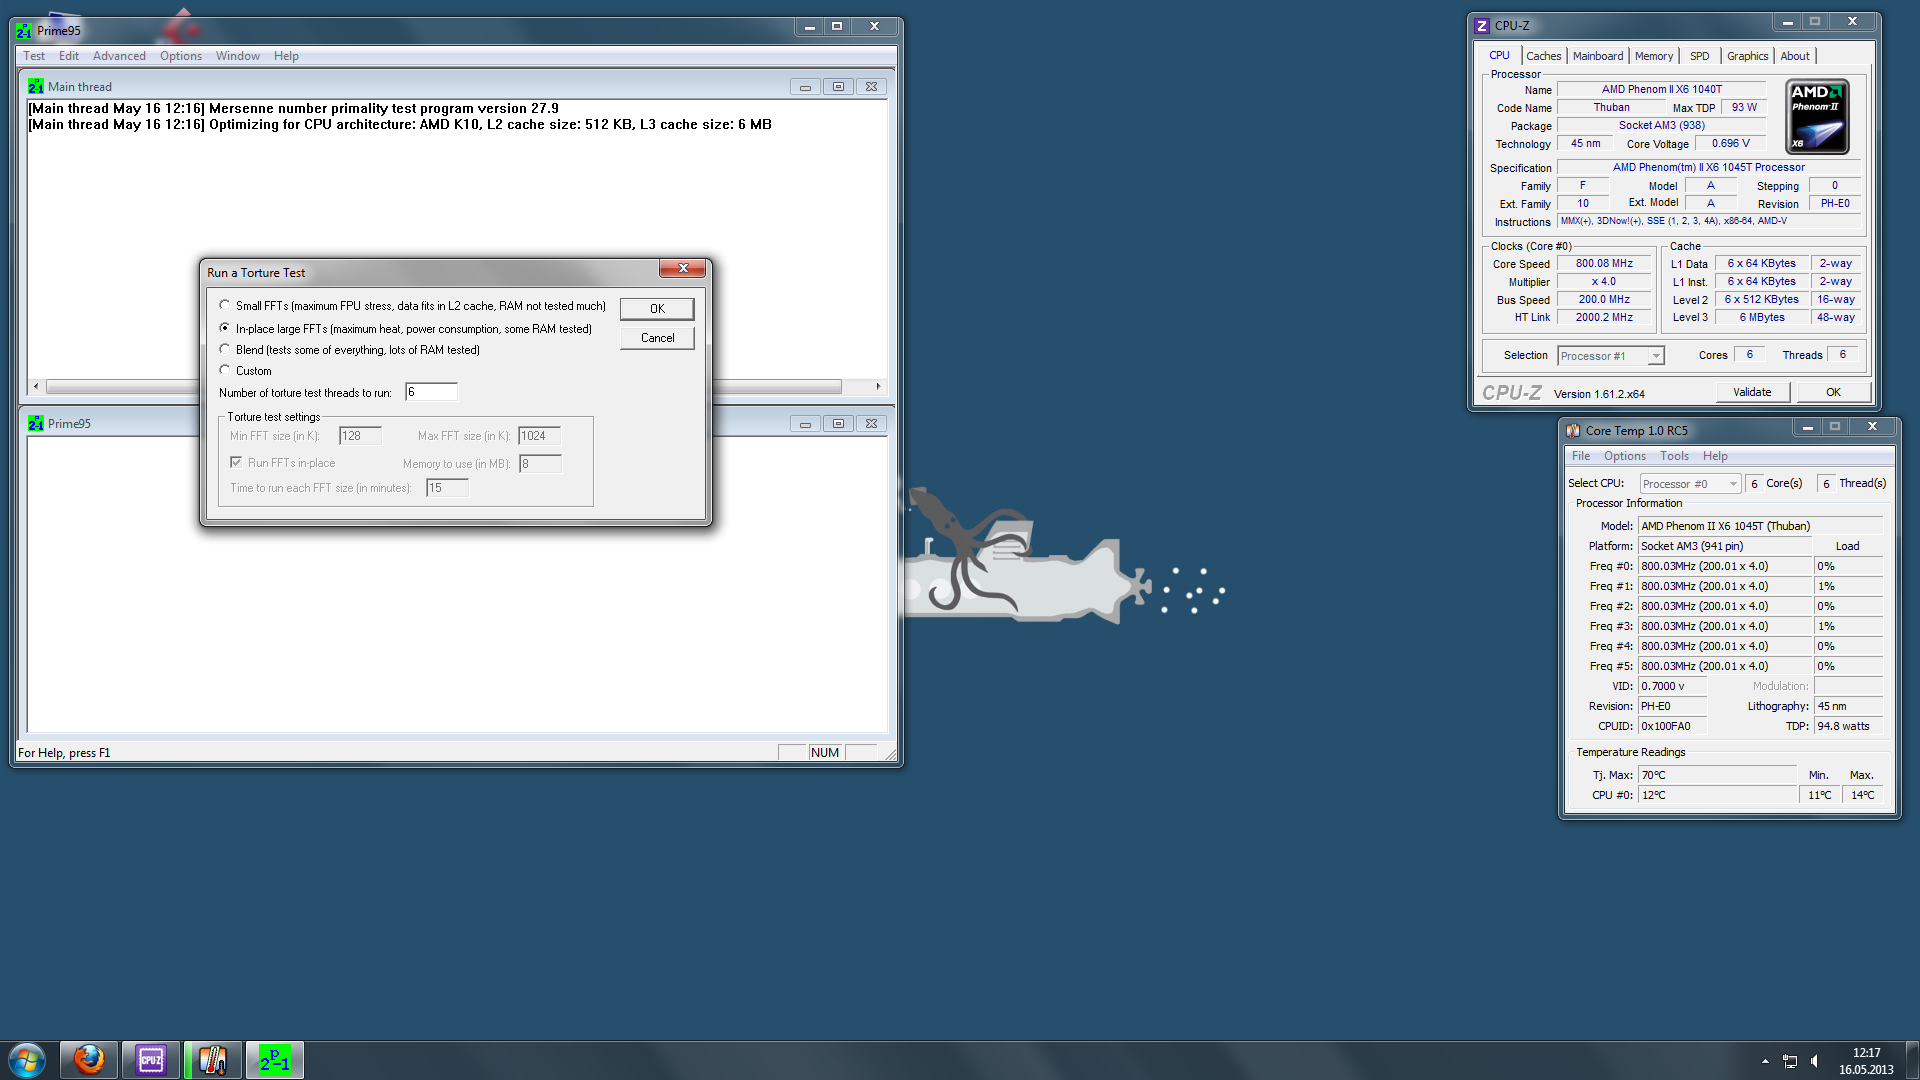Show hidden system tray icons
The height and width of the screenshot is (1080, 1920).
click(1765, 1061)
